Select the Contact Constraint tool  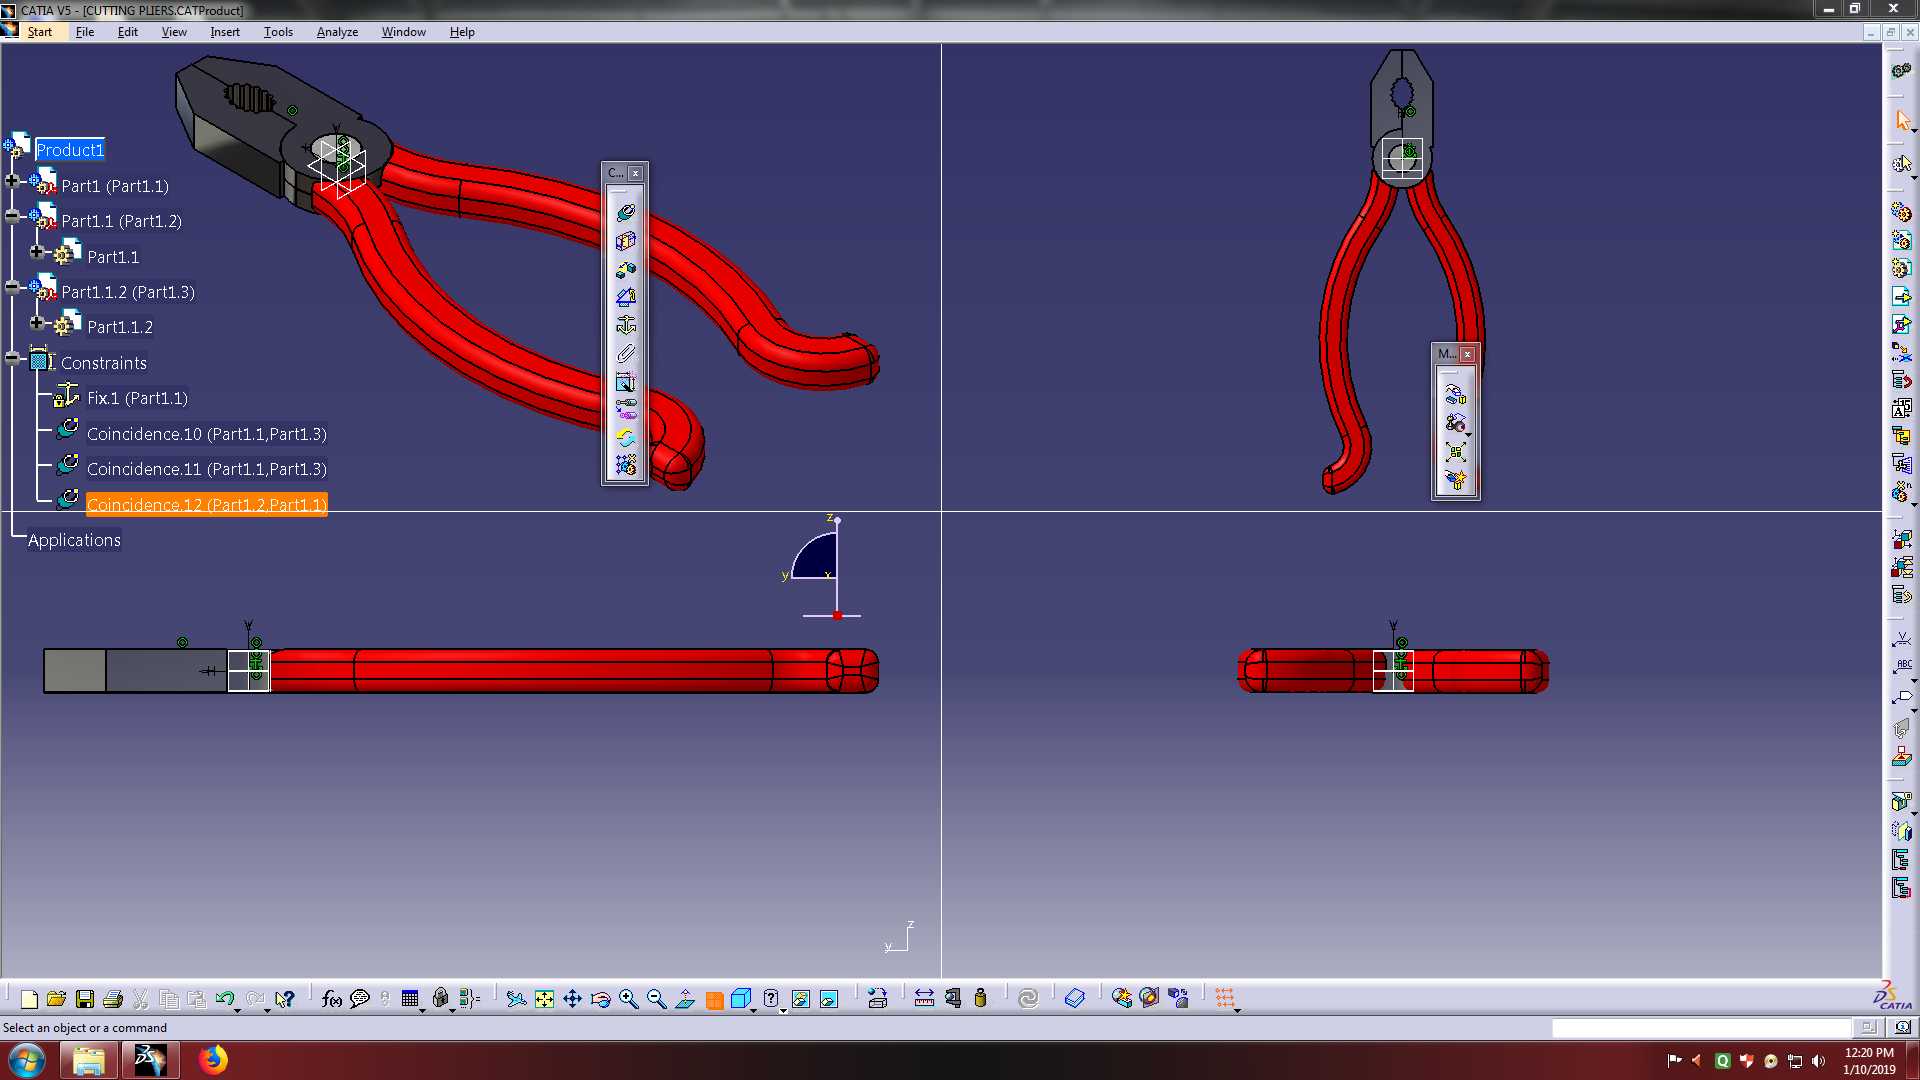(625, 241)
